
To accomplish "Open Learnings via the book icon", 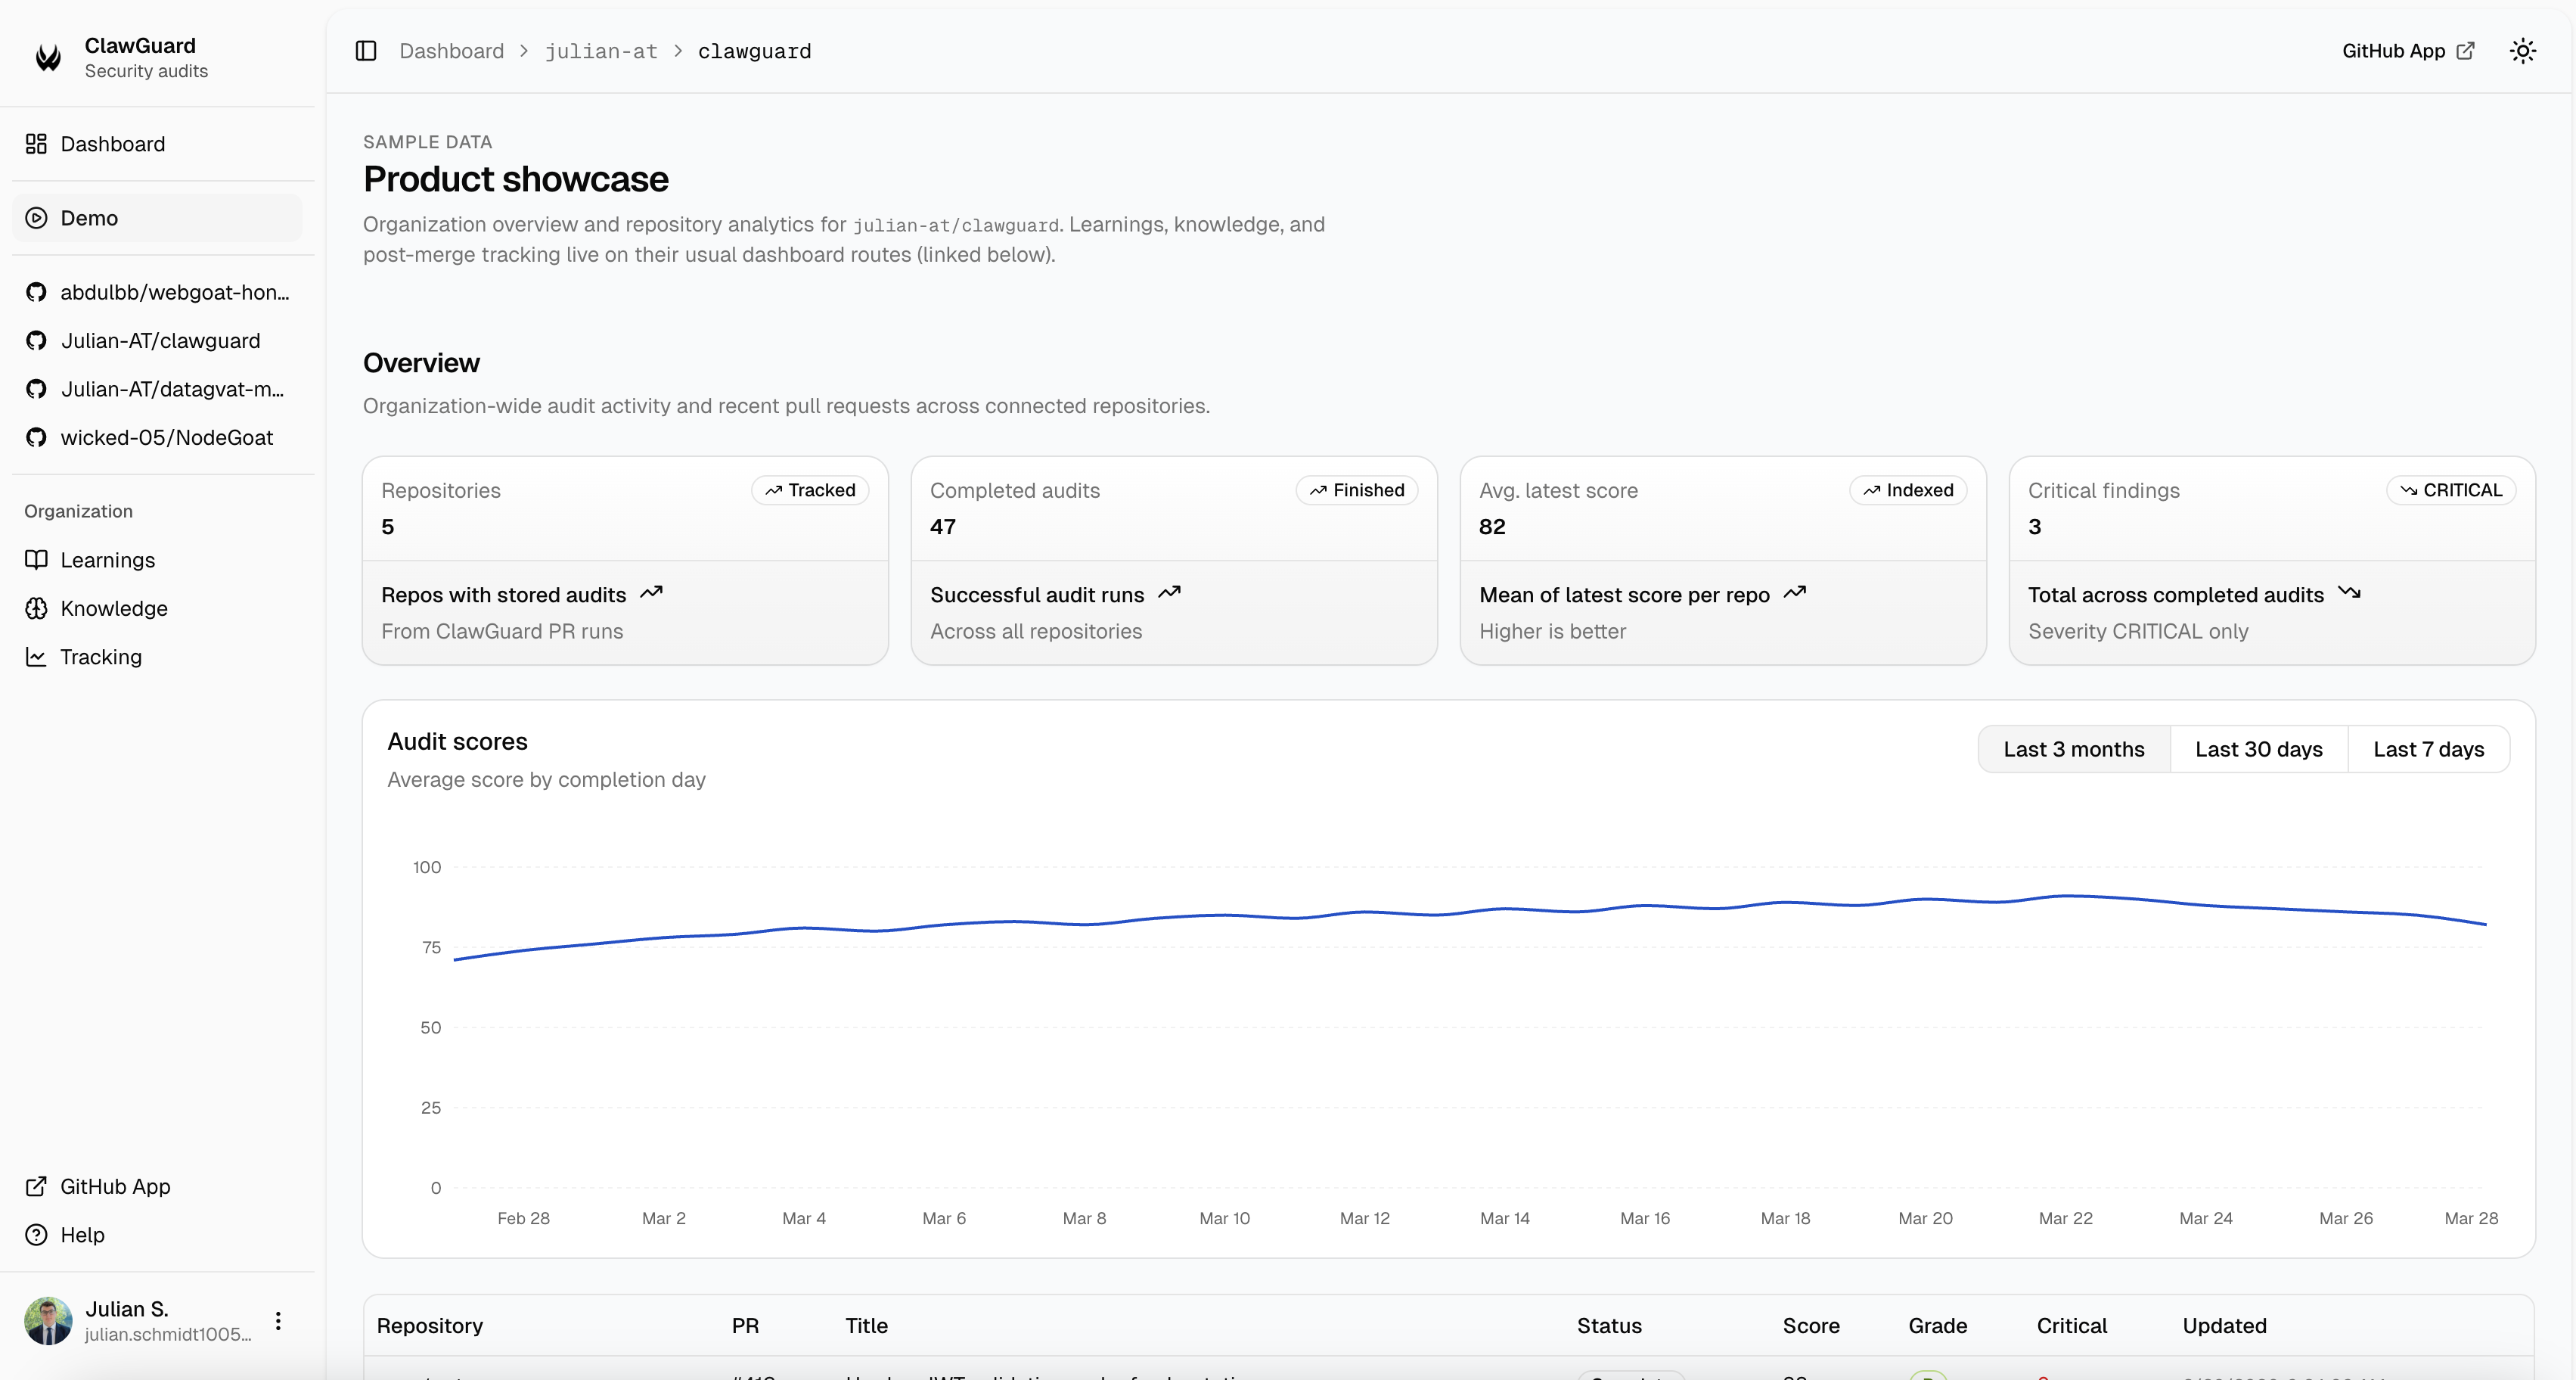I will pos(36,560).
